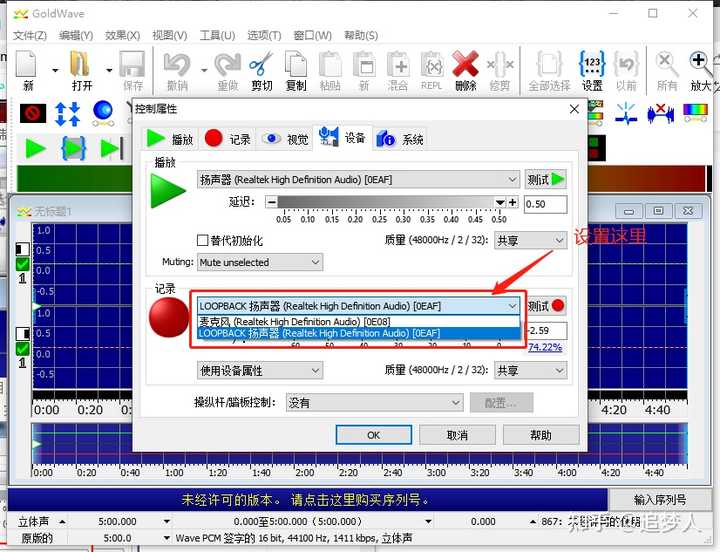Open the playback quality 共享 dropdown
This screenshot has height=552, width=720.
[x=530, y=240]
